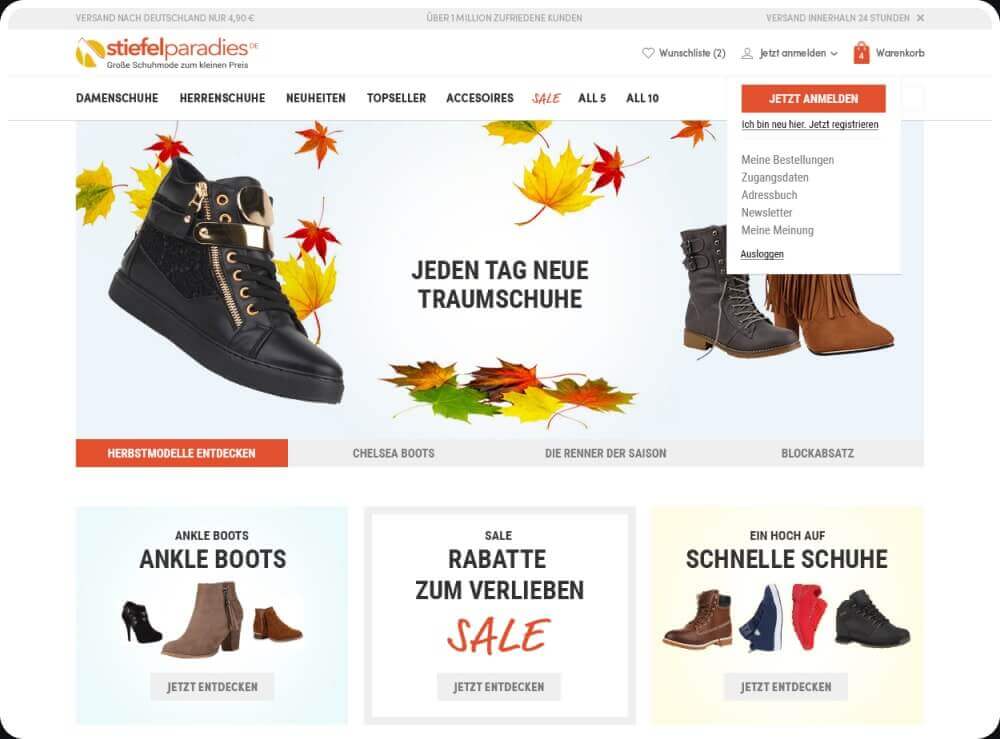
Task: Switch to Die Renner der Saison tab
Action: pyautogui.click(x=605, y=453)
